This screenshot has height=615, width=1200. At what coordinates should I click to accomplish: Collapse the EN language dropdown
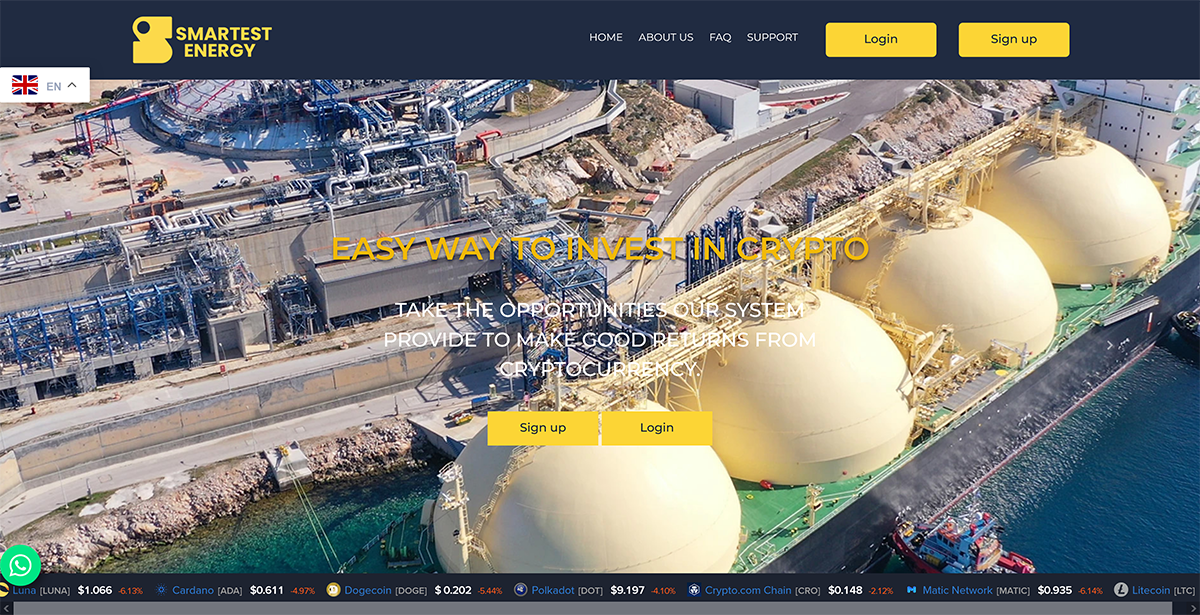pos(70,84)
